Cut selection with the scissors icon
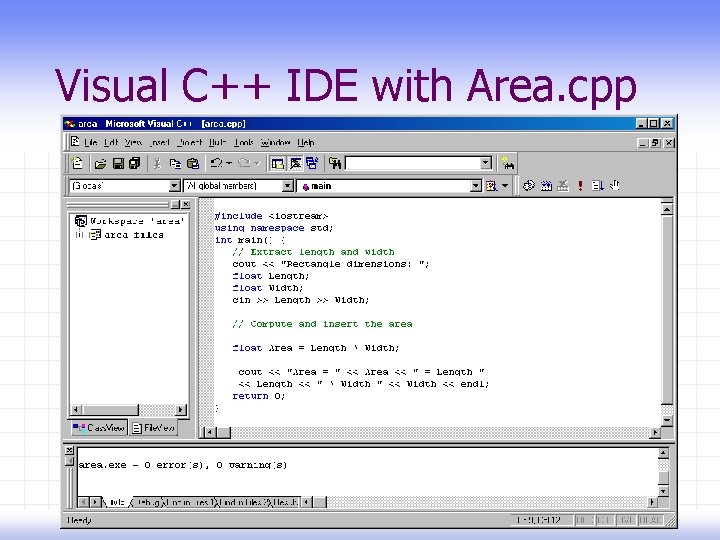Screen dimensions: 720x540 157,163
